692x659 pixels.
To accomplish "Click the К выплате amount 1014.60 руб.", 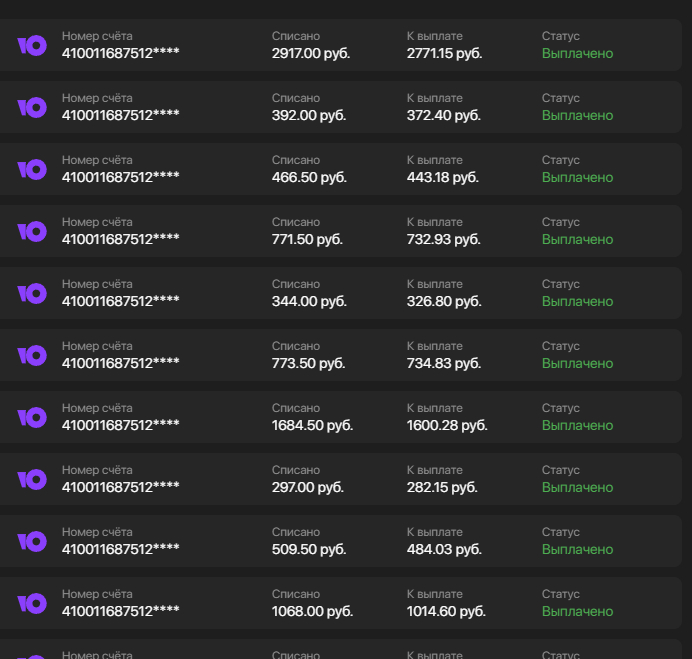I will 446,611.
